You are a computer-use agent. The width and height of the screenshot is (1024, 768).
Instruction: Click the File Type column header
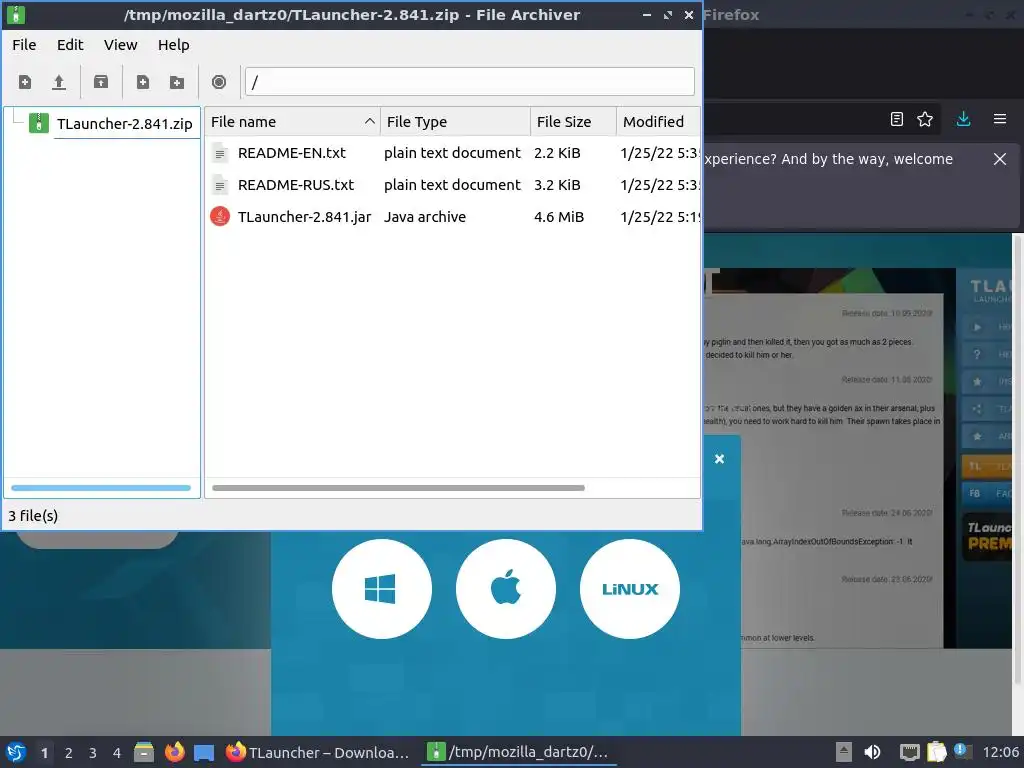click(x=455, y=121)
